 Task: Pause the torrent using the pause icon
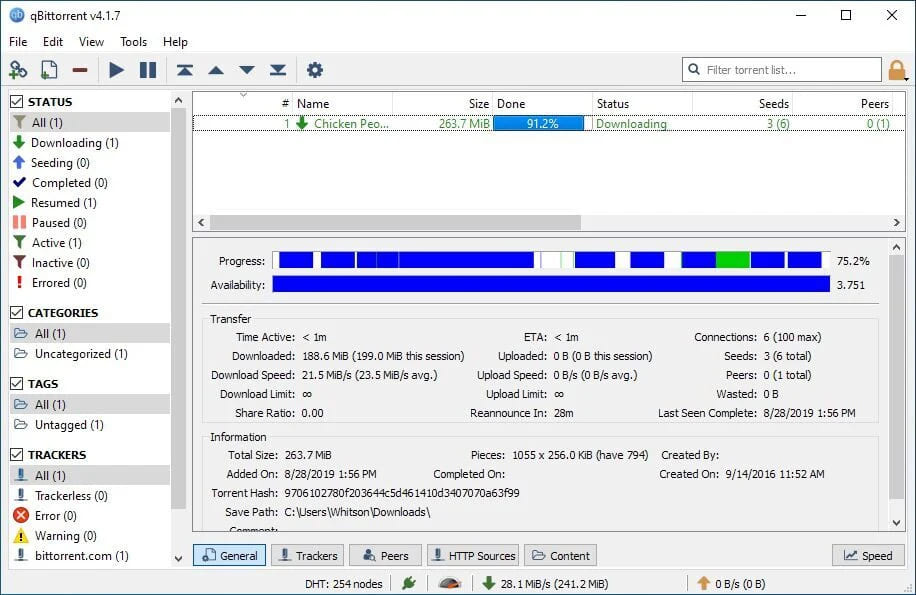(148, 70)
